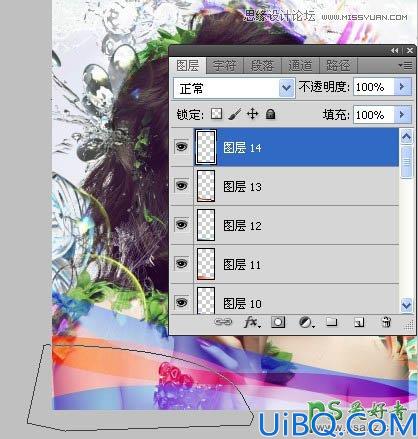Click the layer list scrollbar handle
Image resolution: width=418 pixels, height=439 pixels.
coord(406,162)
